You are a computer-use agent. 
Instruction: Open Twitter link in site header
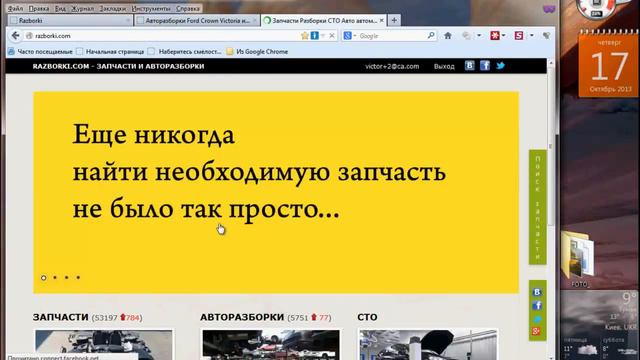click(500, 66)
